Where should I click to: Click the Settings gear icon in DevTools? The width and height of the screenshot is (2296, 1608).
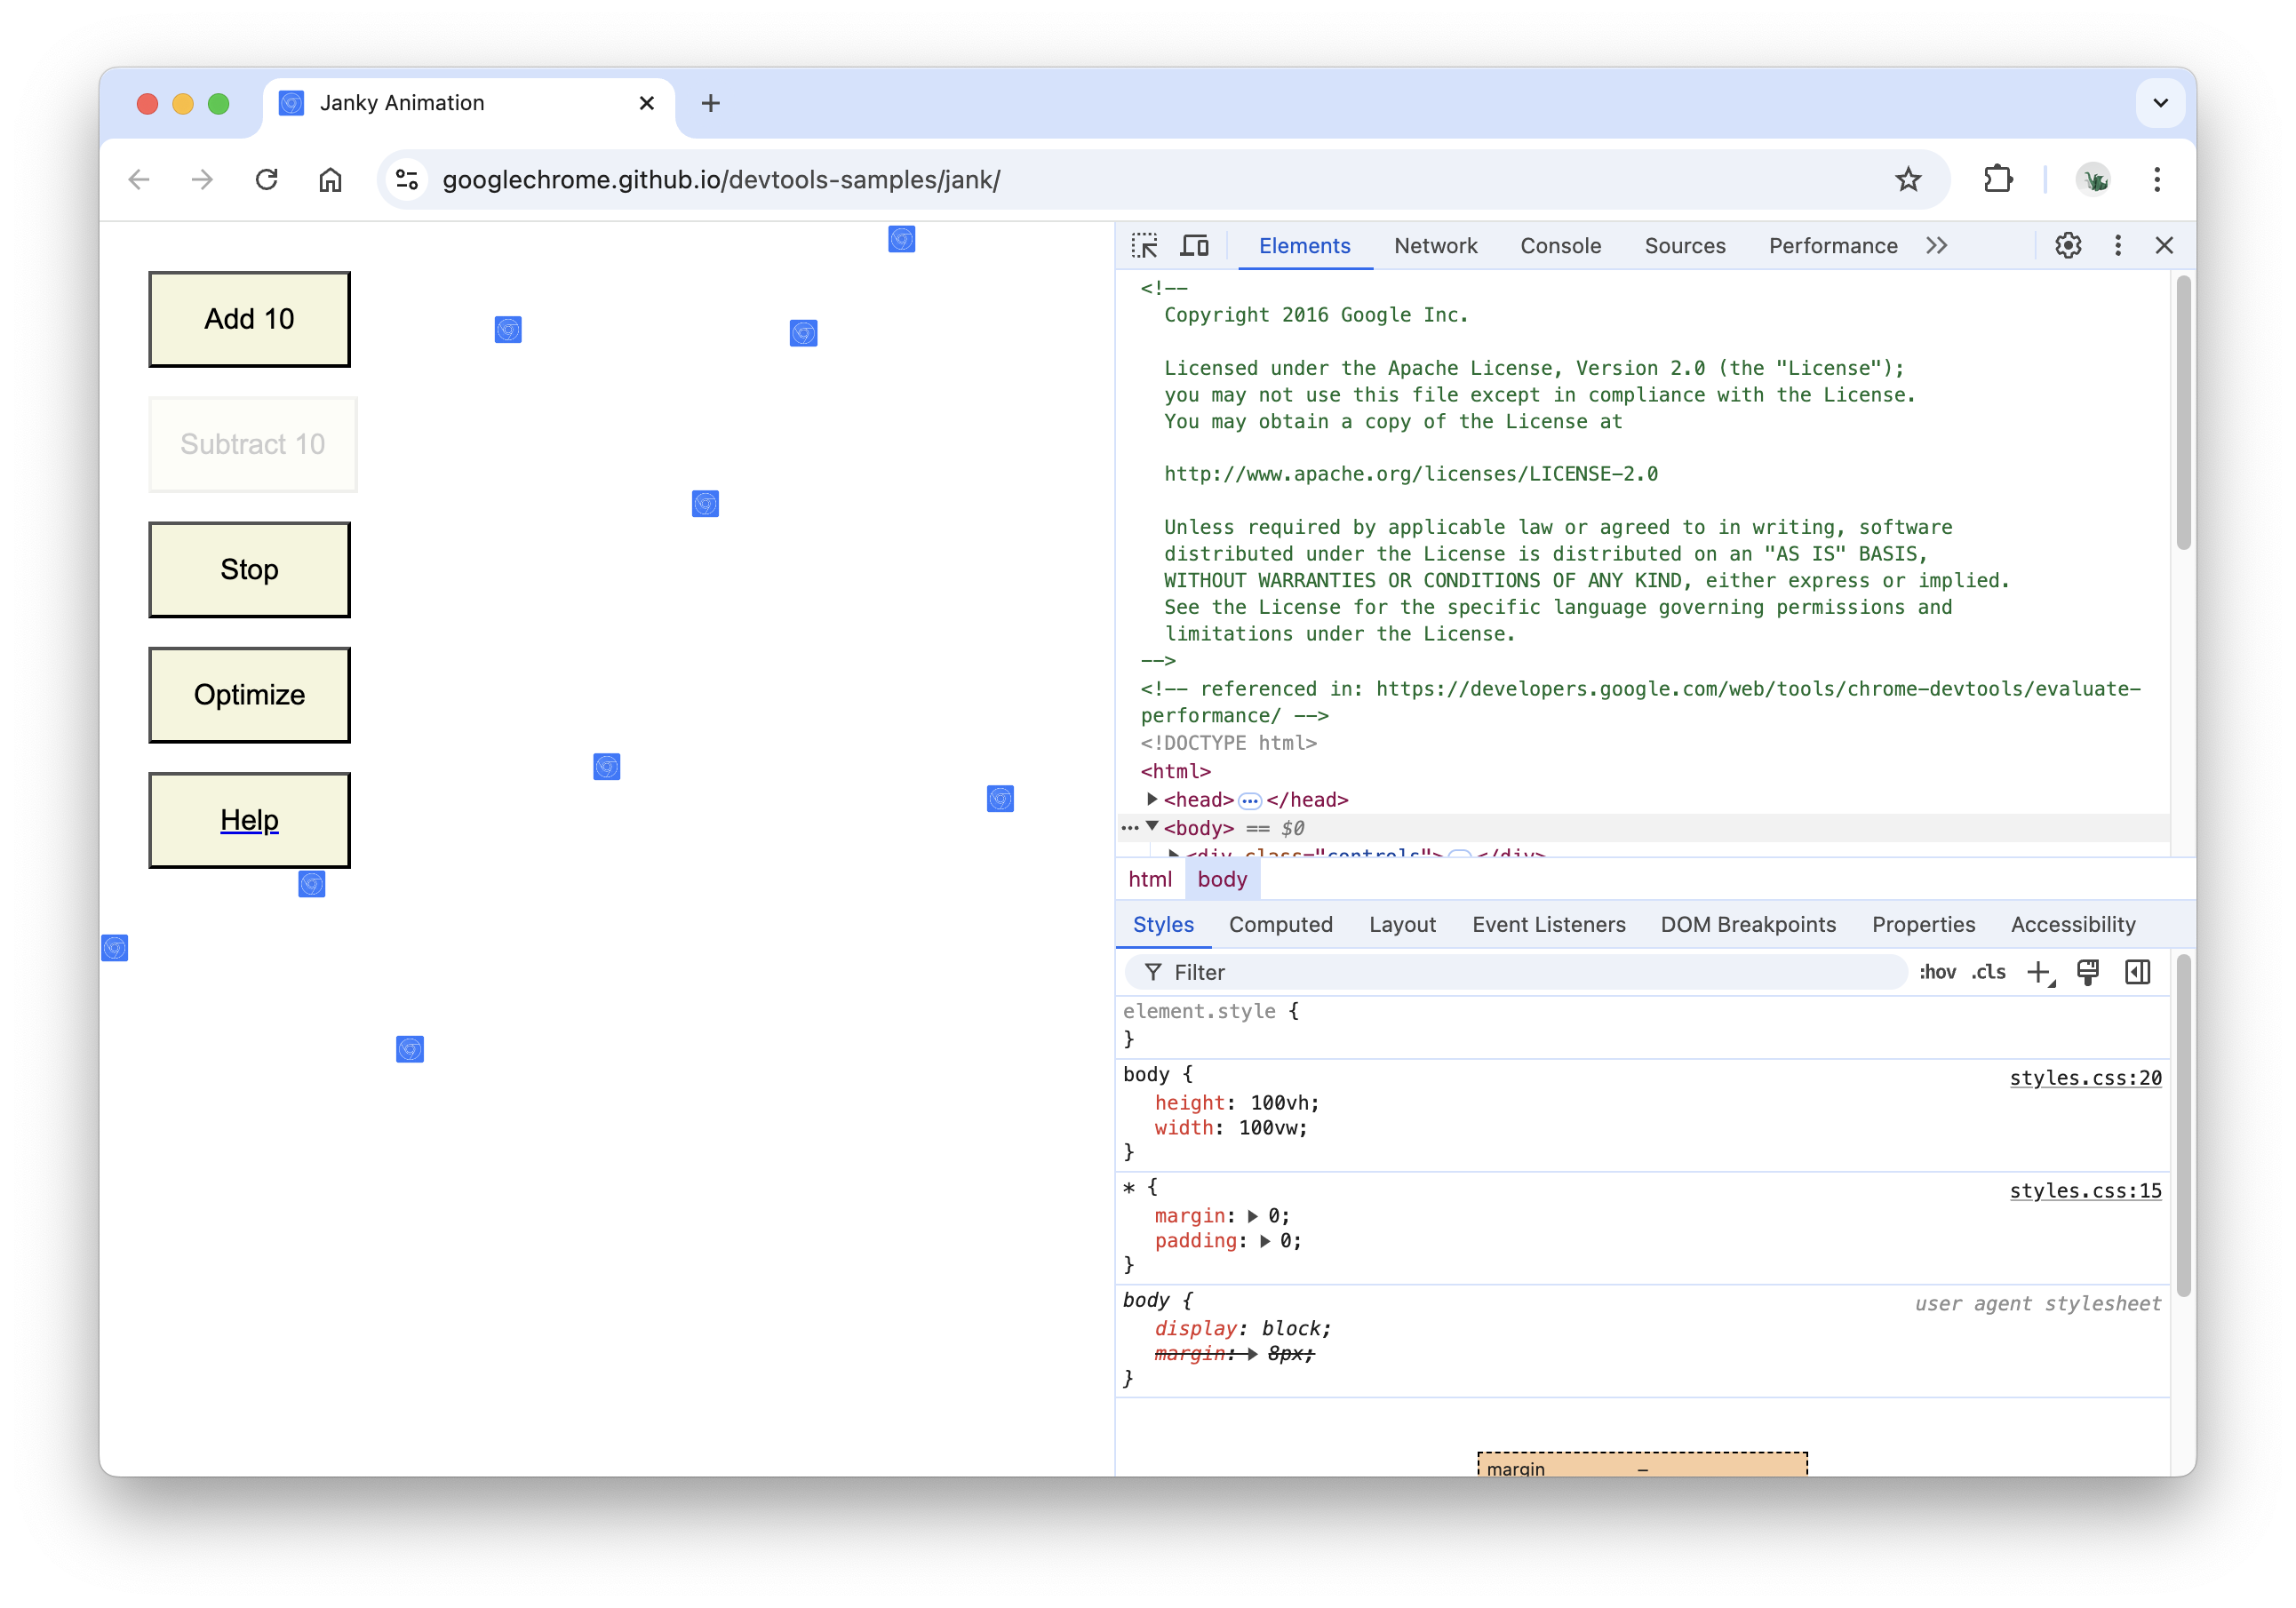click(2068, 244)
